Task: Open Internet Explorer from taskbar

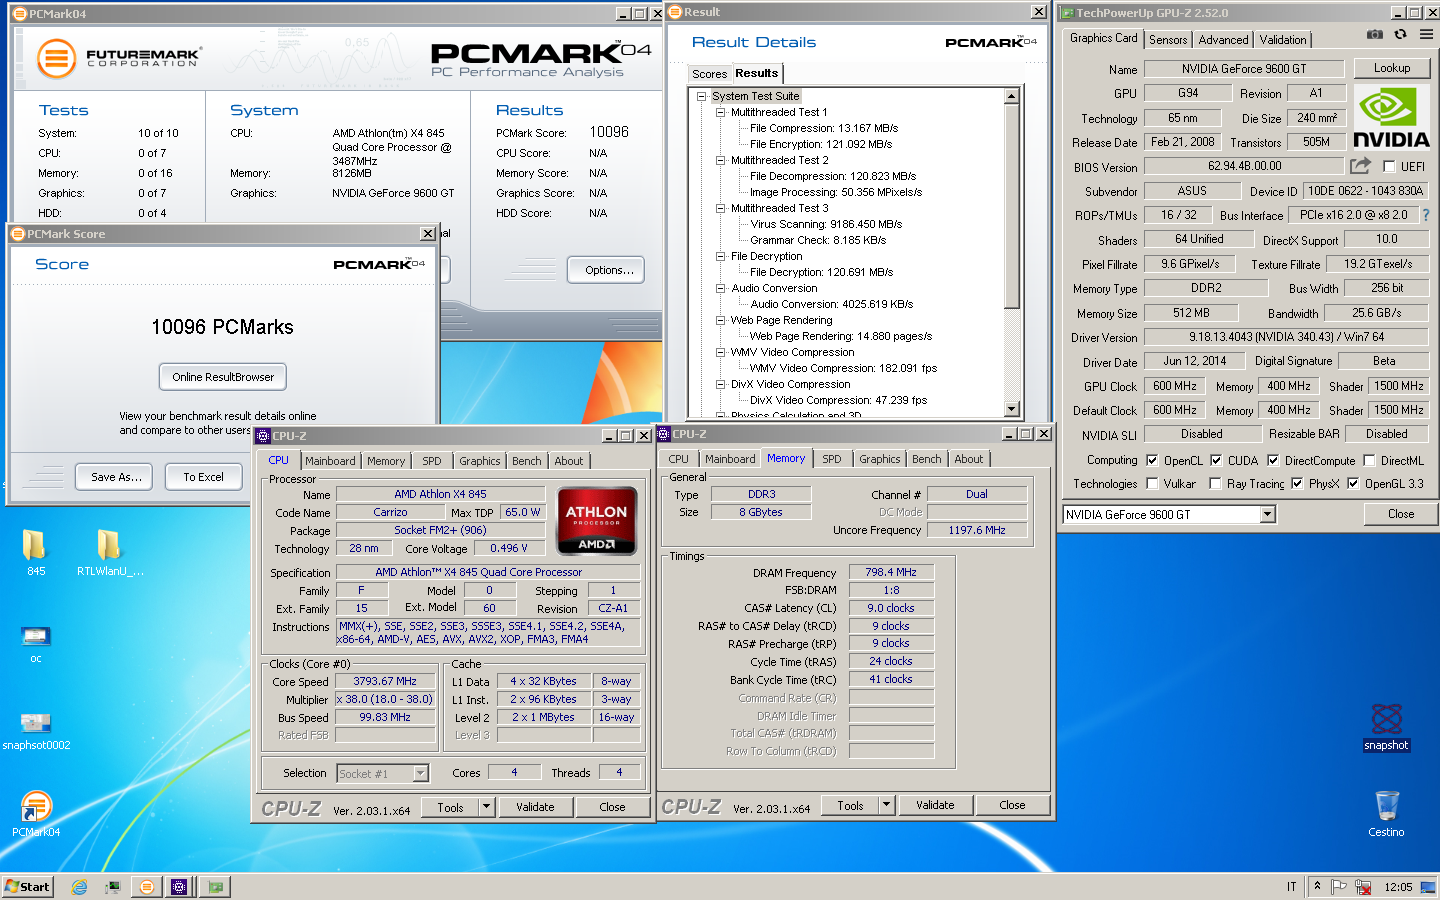Action: pos(79,887)
